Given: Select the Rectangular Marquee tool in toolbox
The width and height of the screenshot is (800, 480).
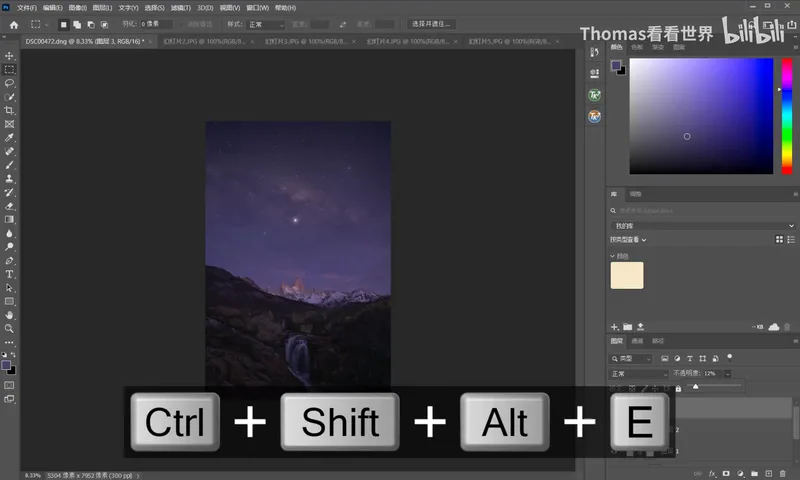Looking at the screenshot, I should (9, 69).
